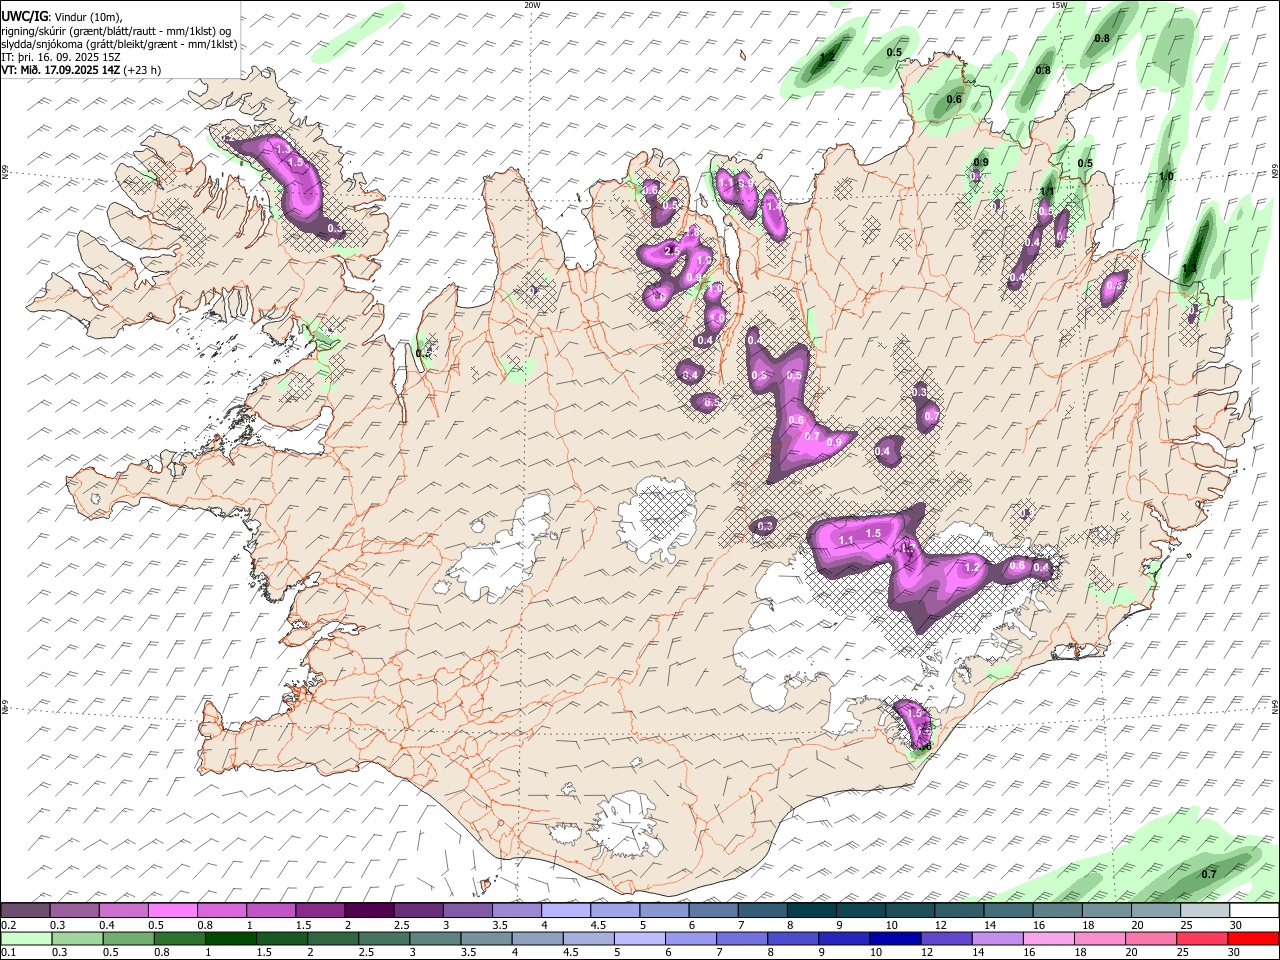Click the bright red swatch after 30 in the rain legend
The width and height of the screenshot is (1280, 960).
click(1253, 939)
